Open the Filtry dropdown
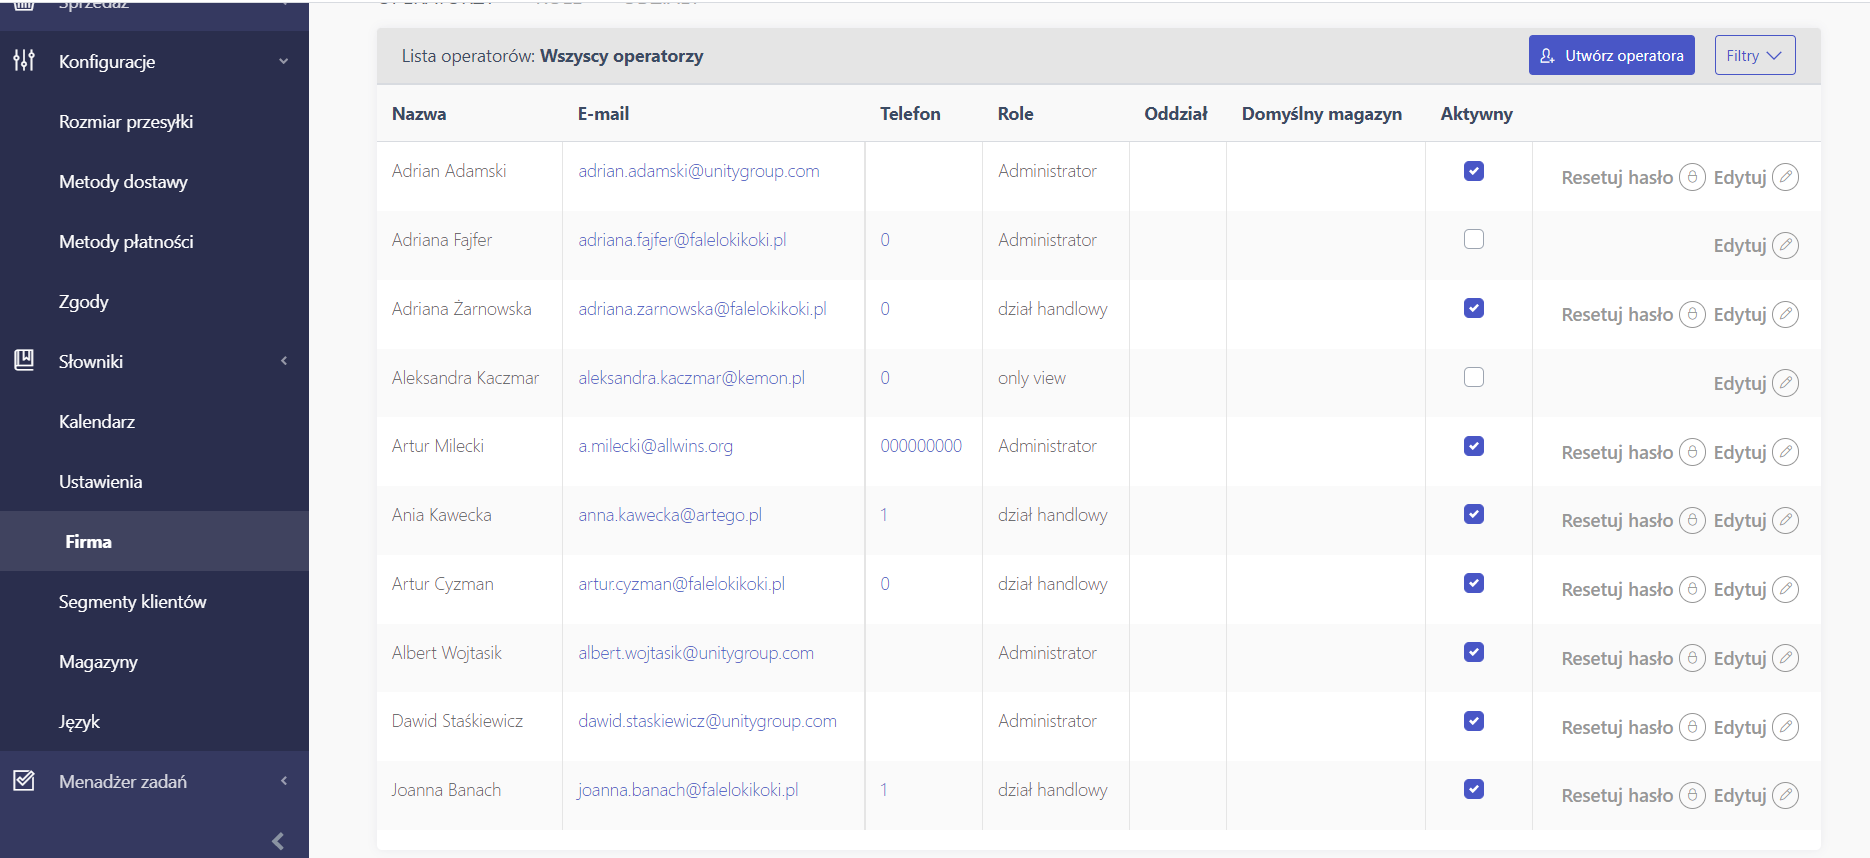 1755,55
